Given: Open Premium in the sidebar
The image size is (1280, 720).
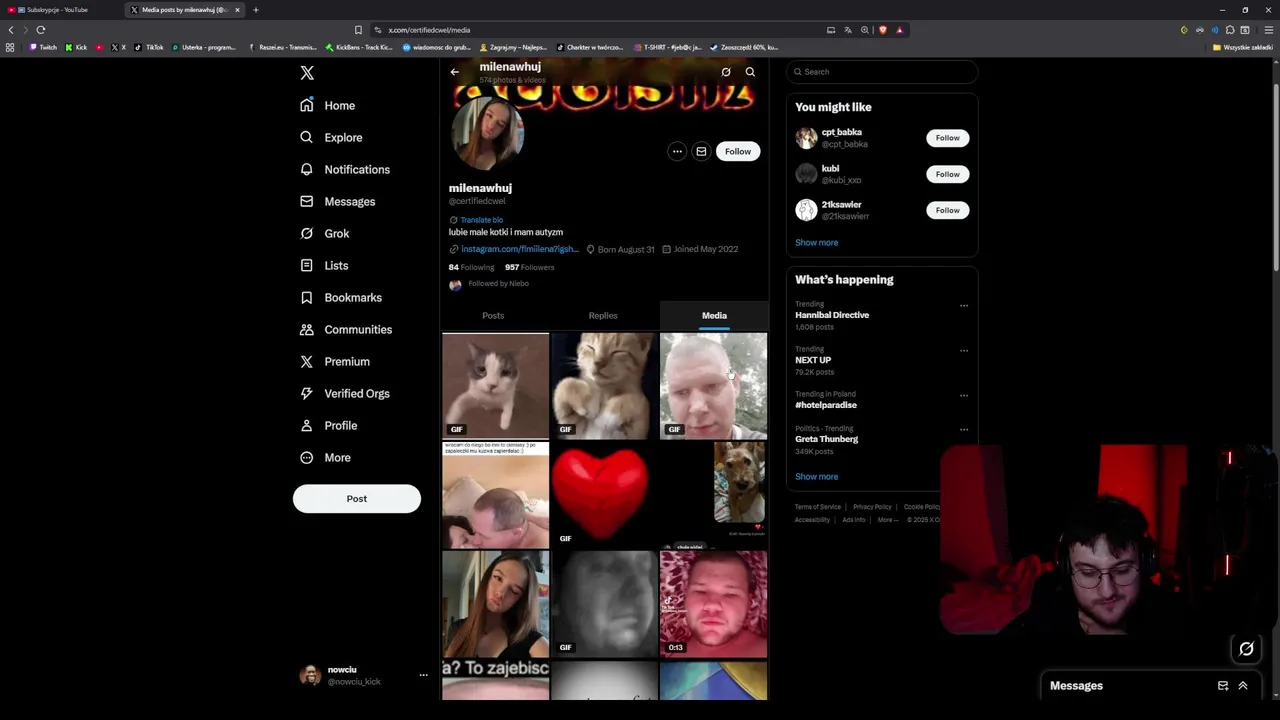Looking at the screenshot, I should [x=335, y=361].
